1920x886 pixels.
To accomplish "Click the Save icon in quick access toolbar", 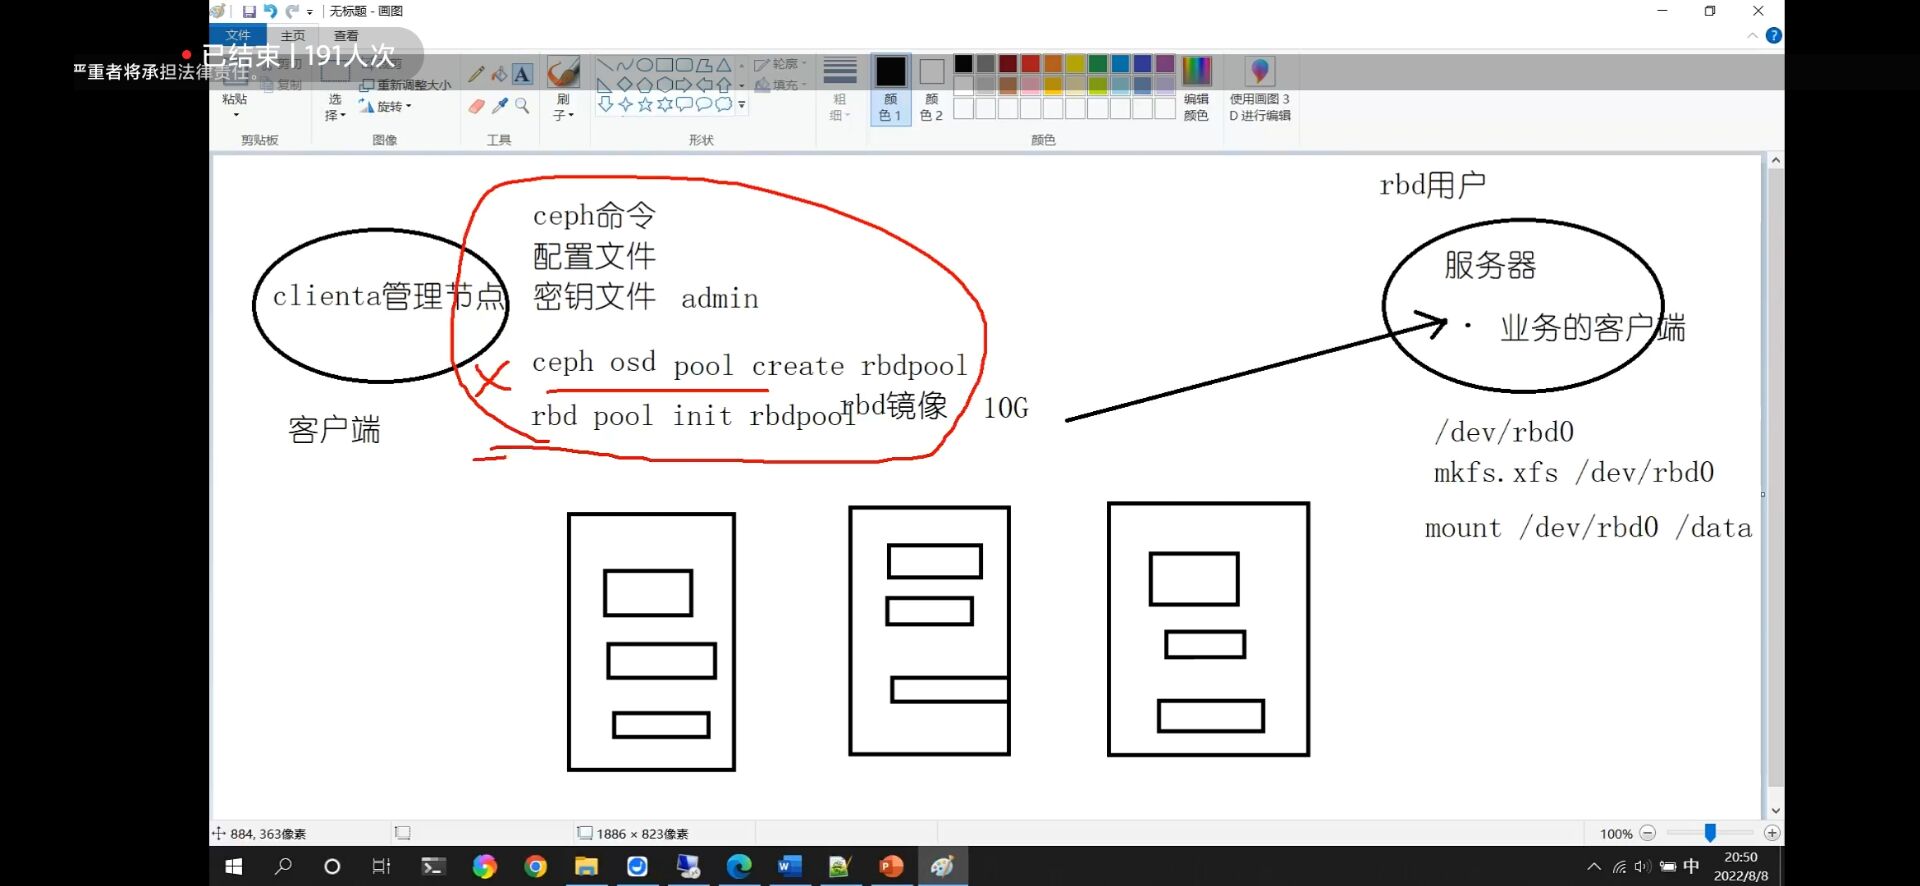I will [x=249, y=11].
